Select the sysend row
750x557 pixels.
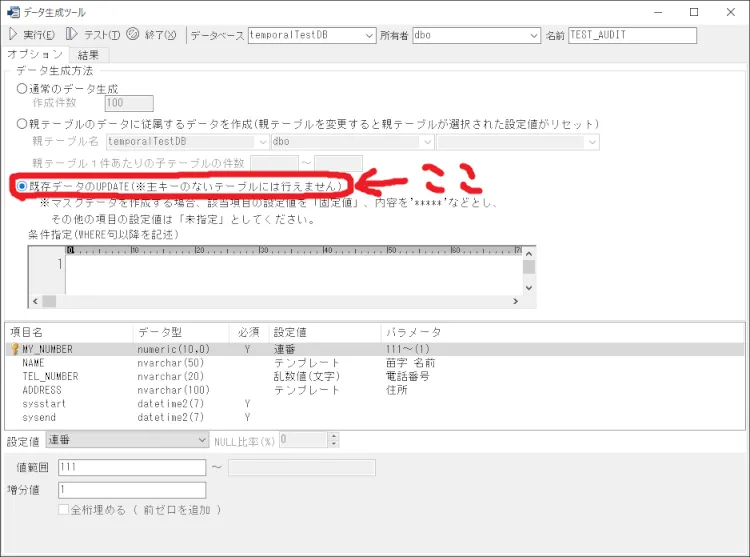click(x=375, y=417)
